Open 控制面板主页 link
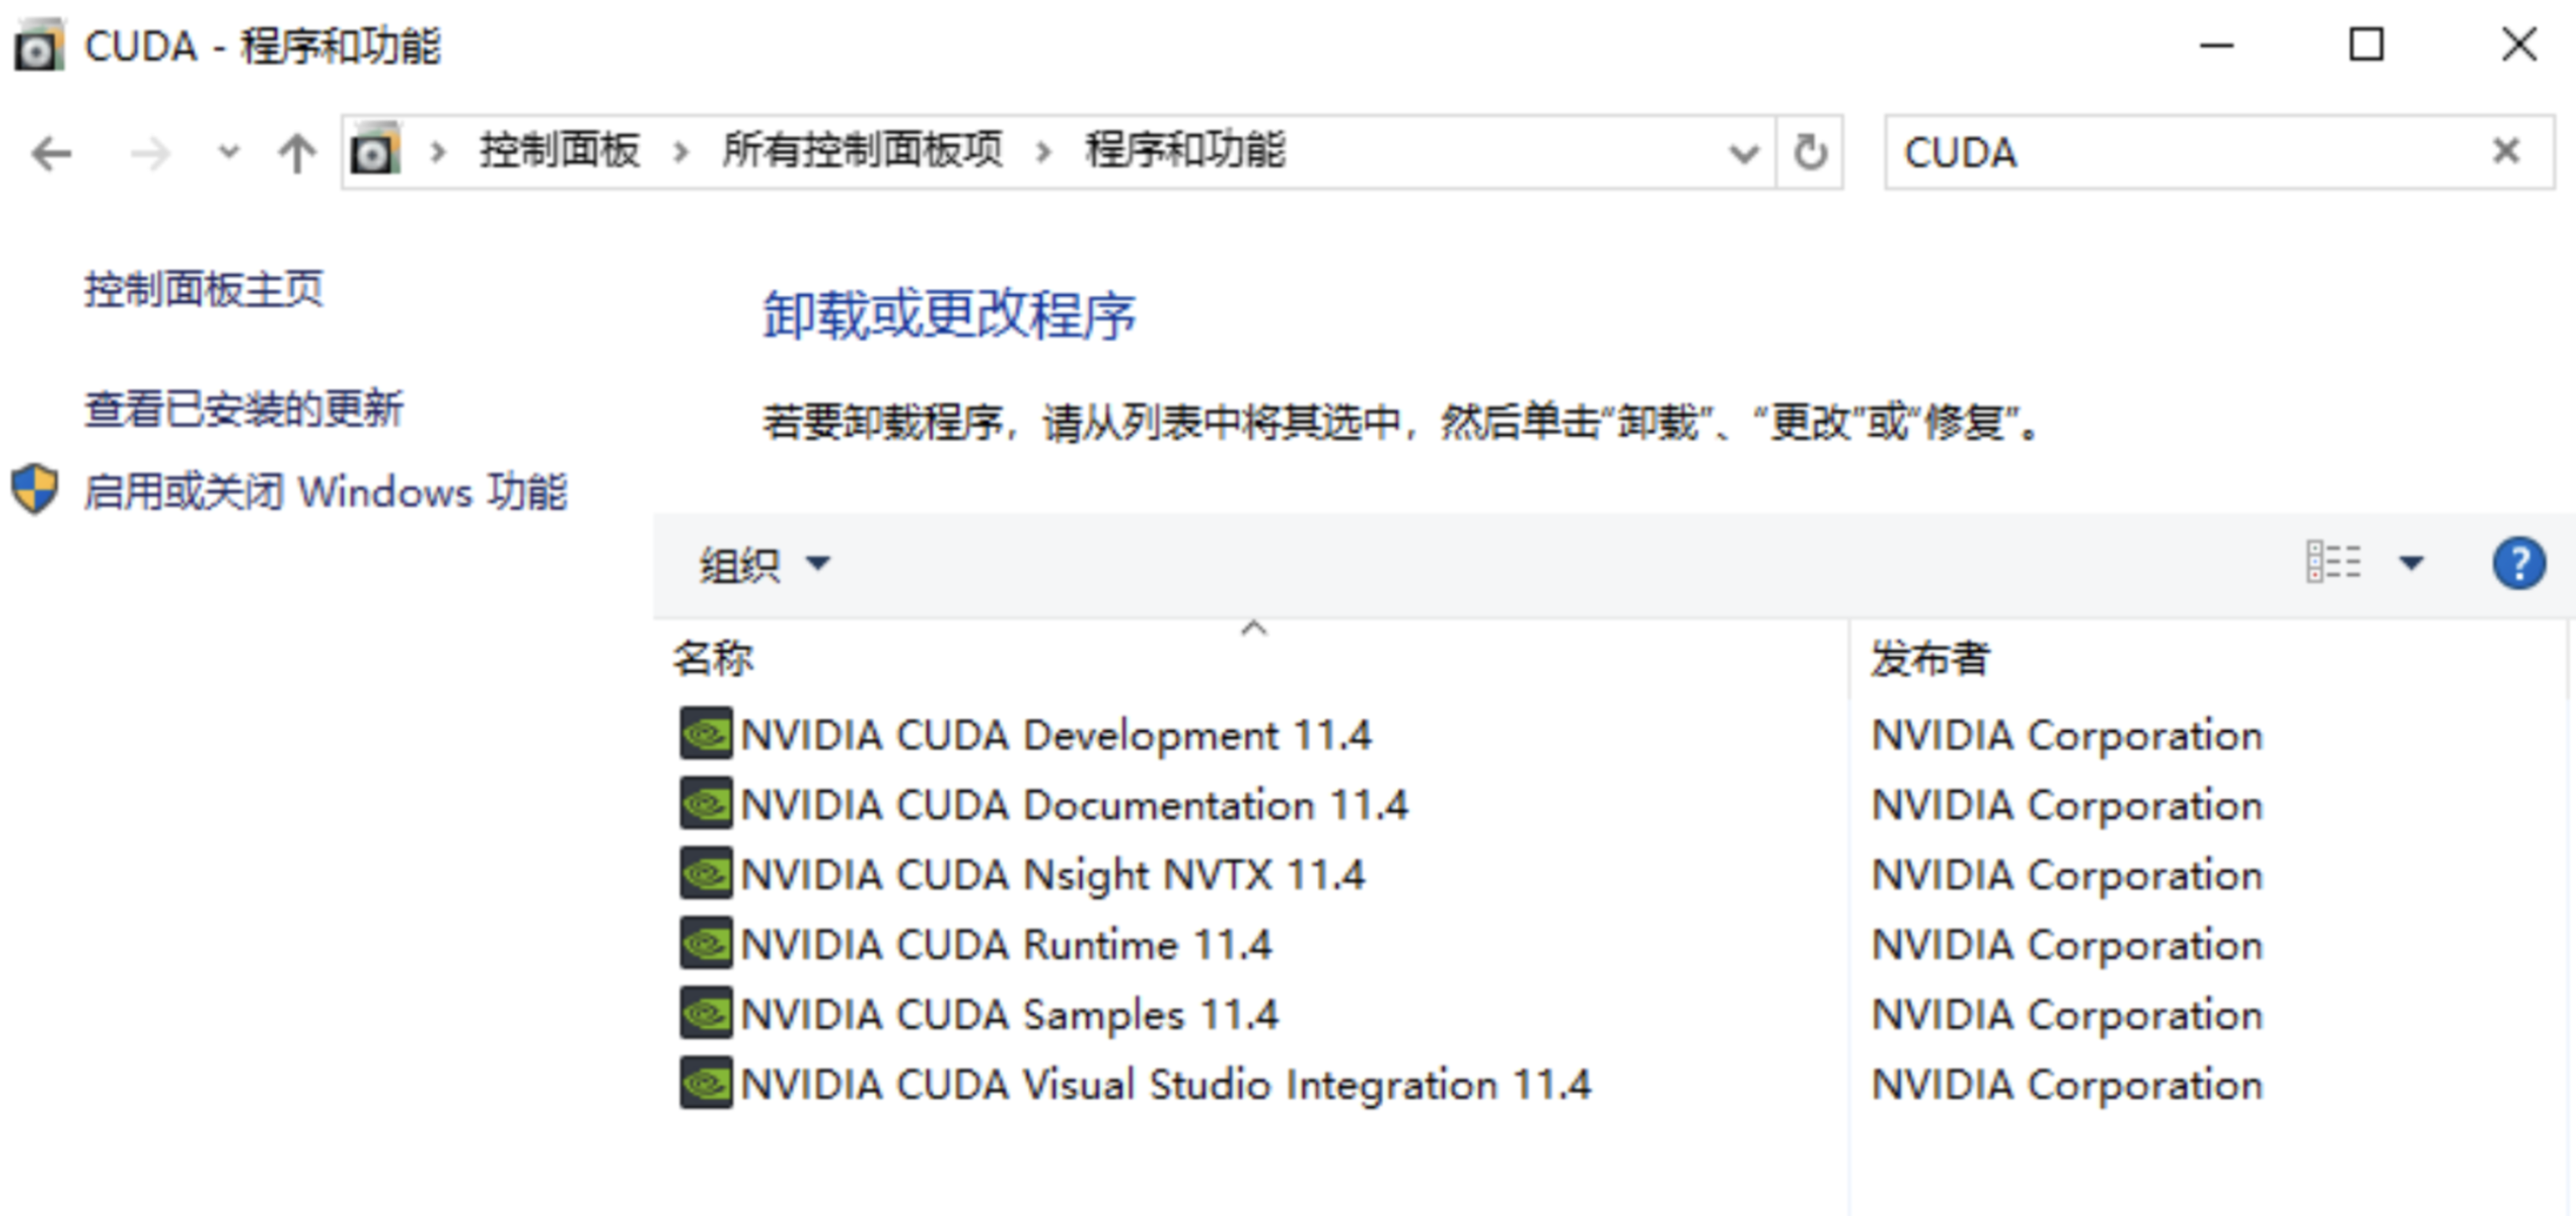The width and height of the screenshot is (2576, 1216). pyautogui.click(x=204, y=290)
